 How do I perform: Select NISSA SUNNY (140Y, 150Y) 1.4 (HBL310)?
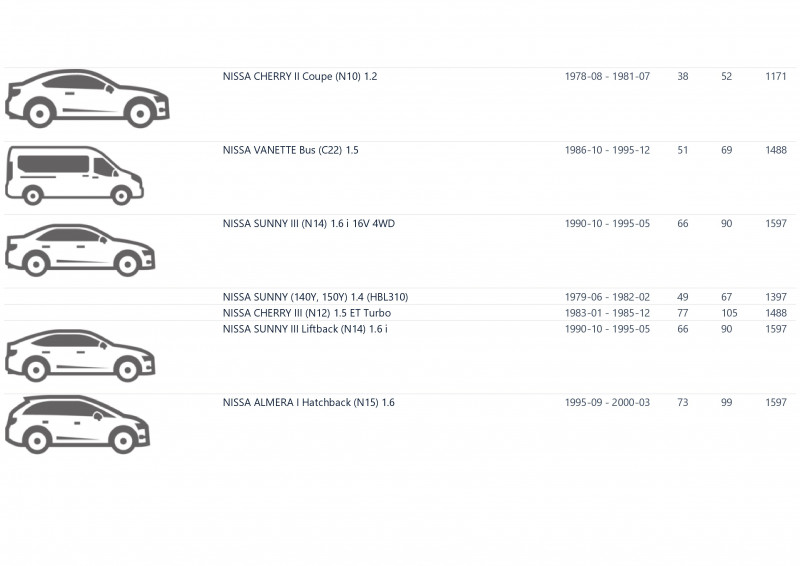coord(315,297)
